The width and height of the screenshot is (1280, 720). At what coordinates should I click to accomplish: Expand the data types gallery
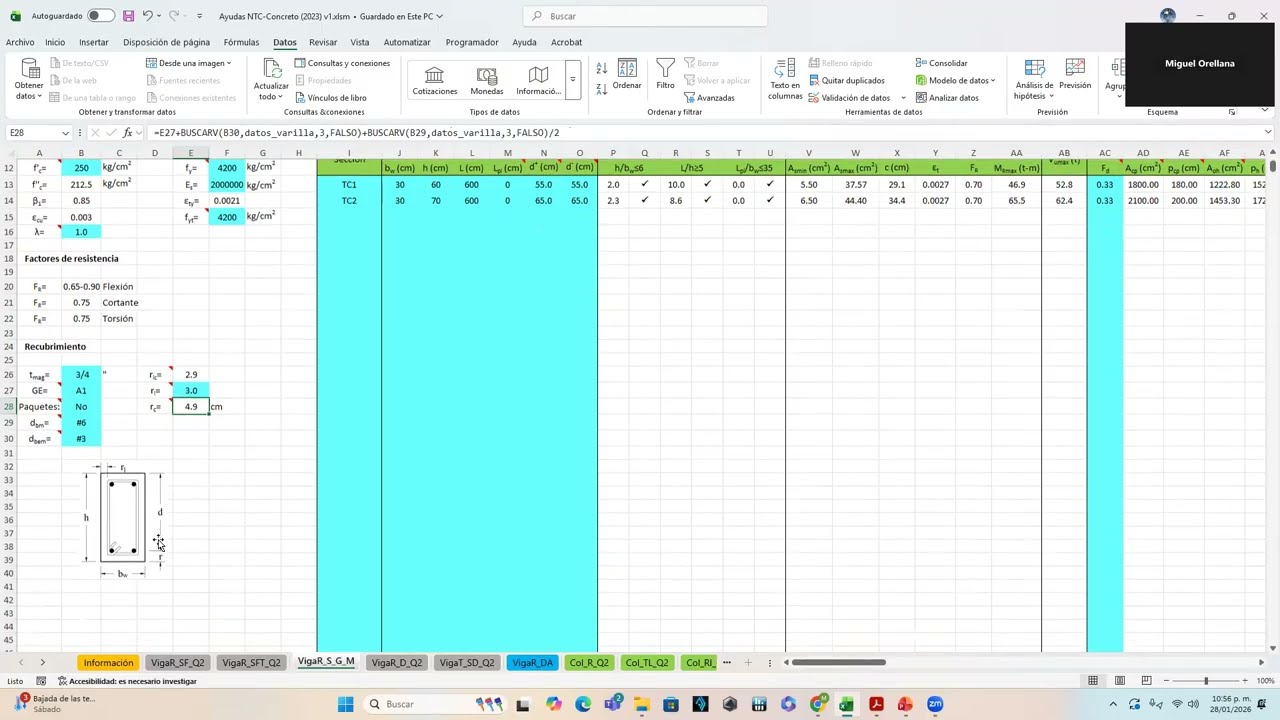(x=572, y=80)
